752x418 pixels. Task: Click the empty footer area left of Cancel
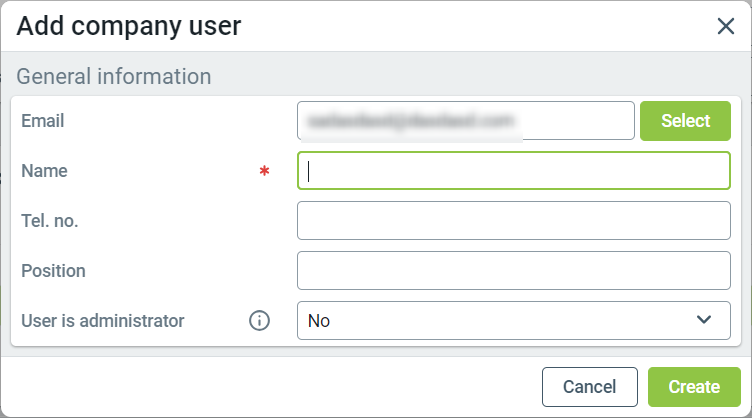pyautogui.click(x=270, y=387)
